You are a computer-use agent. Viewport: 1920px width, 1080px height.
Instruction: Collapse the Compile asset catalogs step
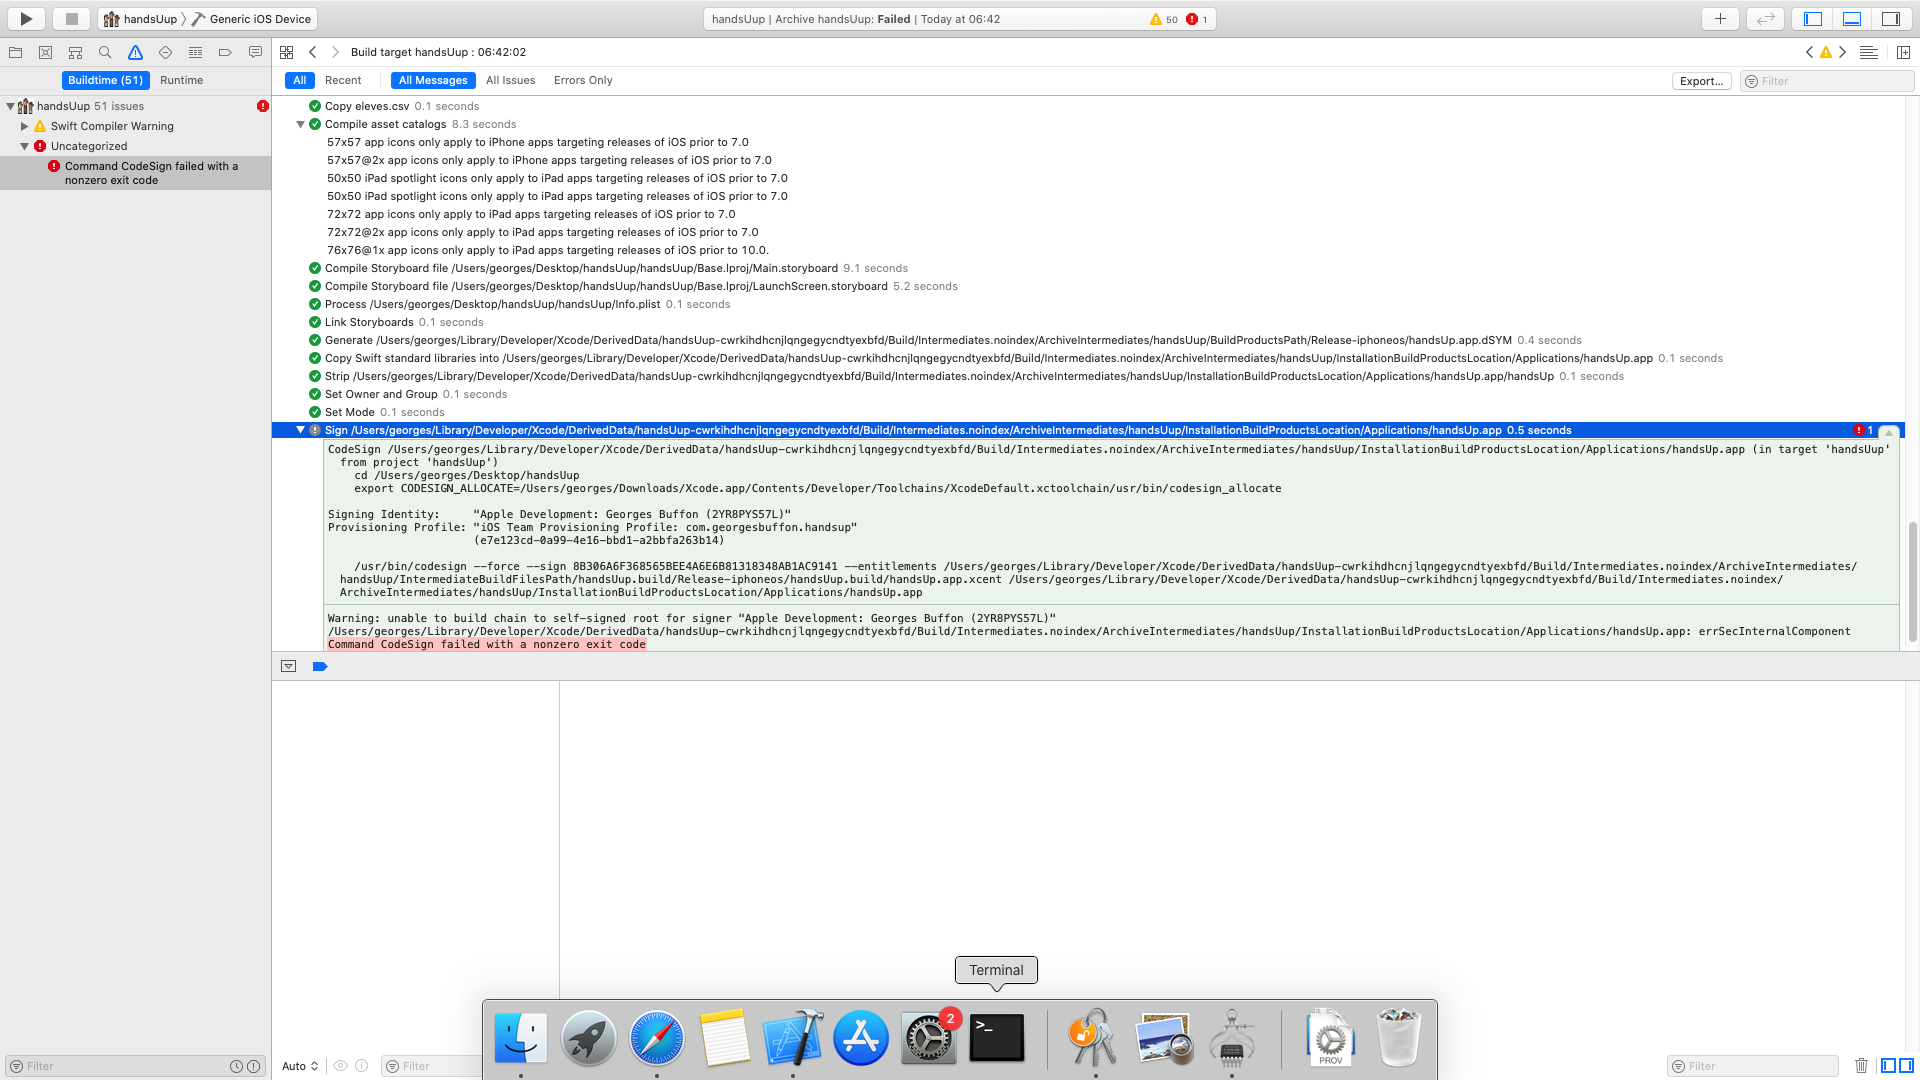point(300,124)
